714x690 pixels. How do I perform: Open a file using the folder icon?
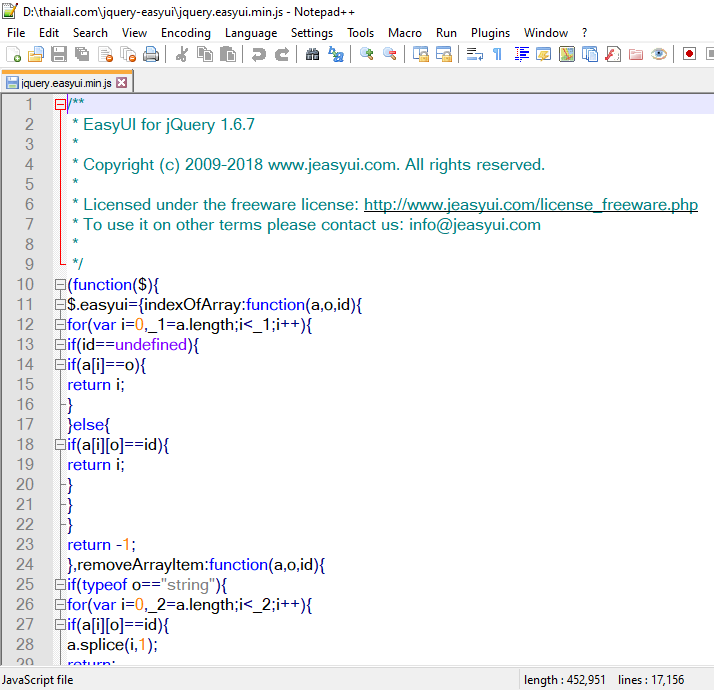pos(35,54)
